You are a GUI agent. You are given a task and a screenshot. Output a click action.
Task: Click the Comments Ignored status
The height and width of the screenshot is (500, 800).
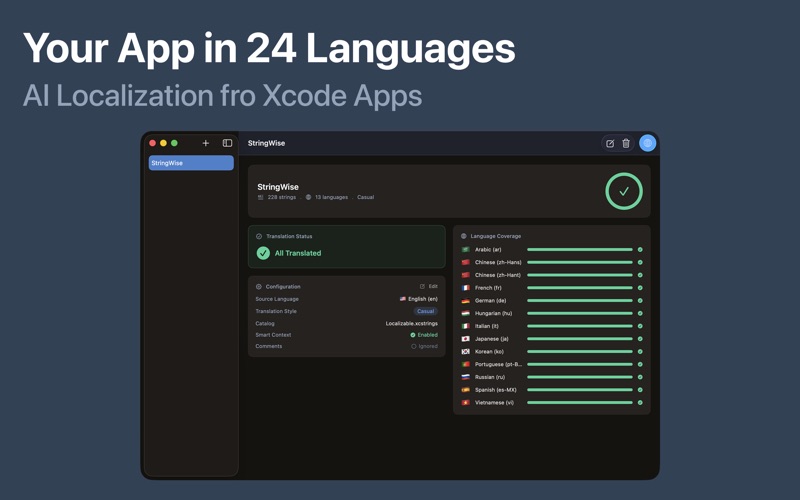click(424, 346)
